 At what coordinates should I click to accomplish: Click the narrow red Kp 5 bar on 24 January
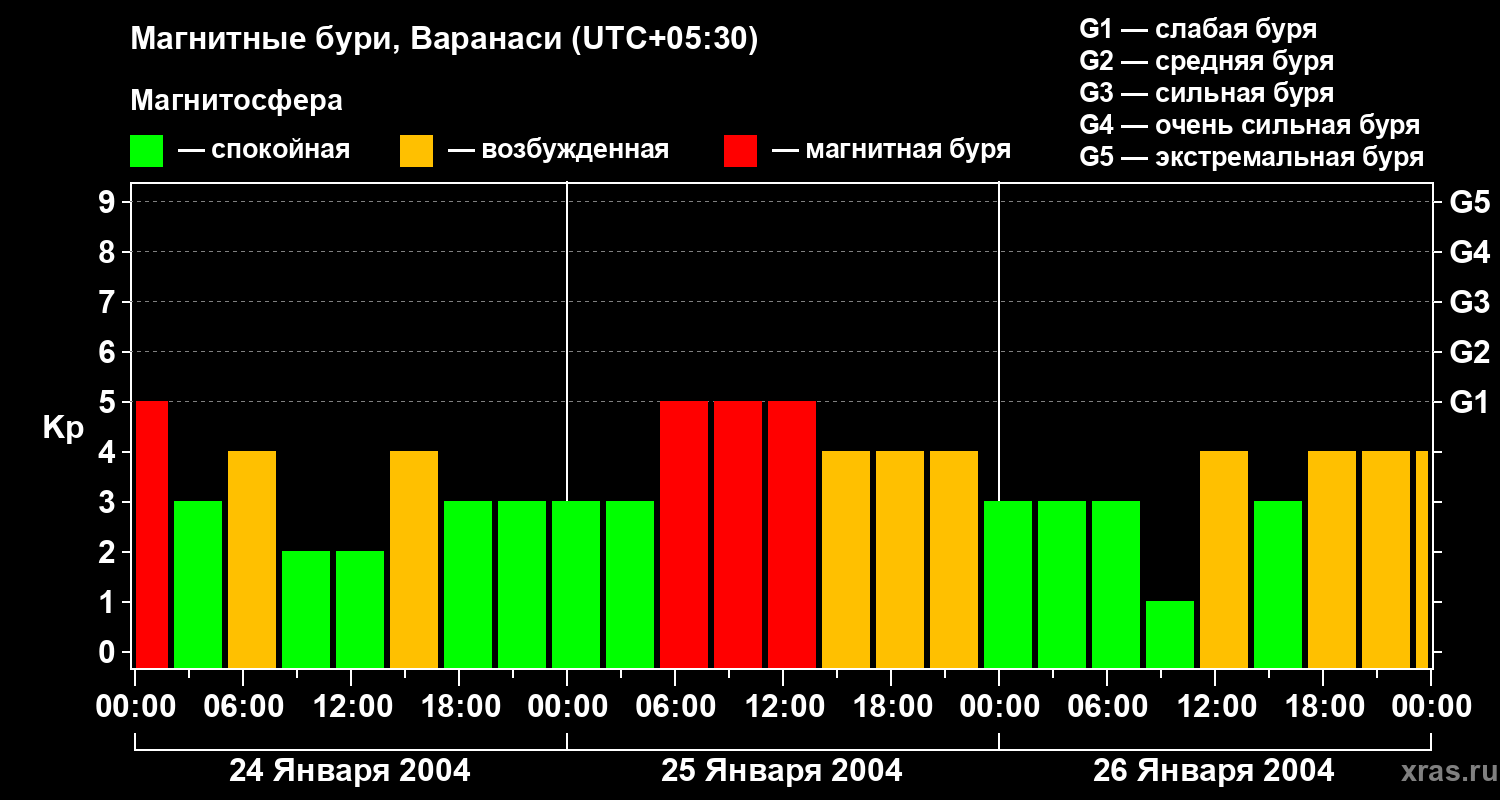(152, 534)
